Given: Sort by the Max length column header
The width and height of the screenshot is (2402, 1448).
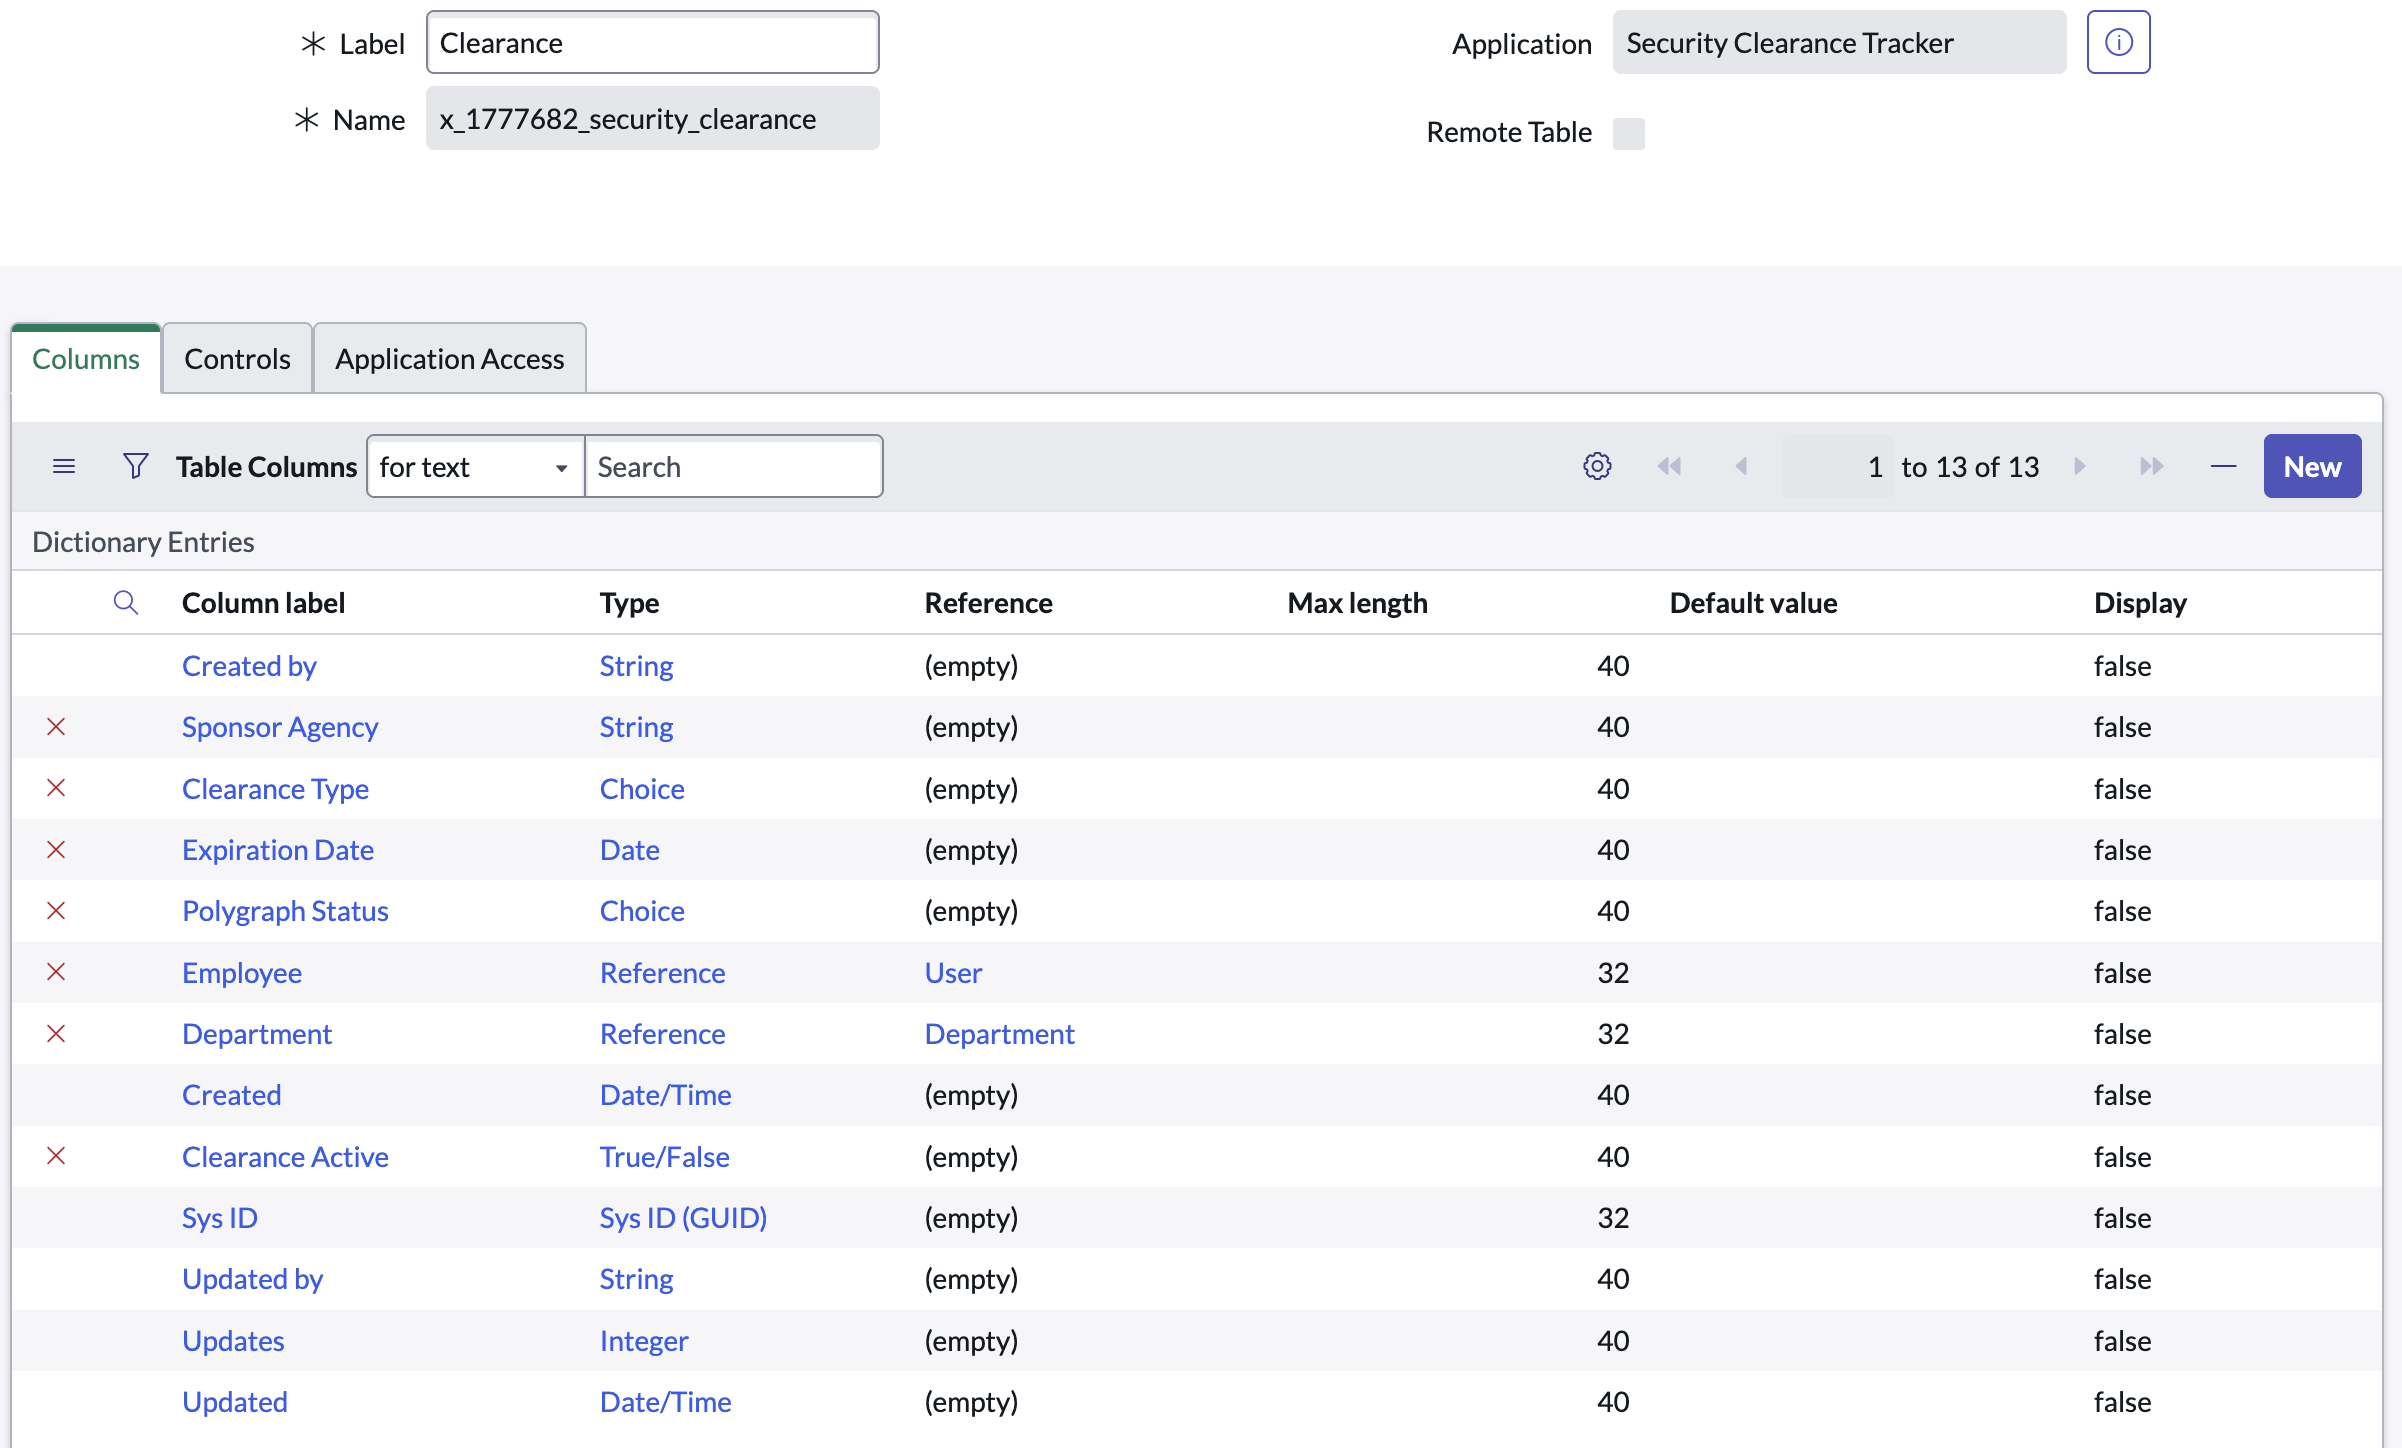Looking at the screenshot, I should click(x=1357, y=603).
